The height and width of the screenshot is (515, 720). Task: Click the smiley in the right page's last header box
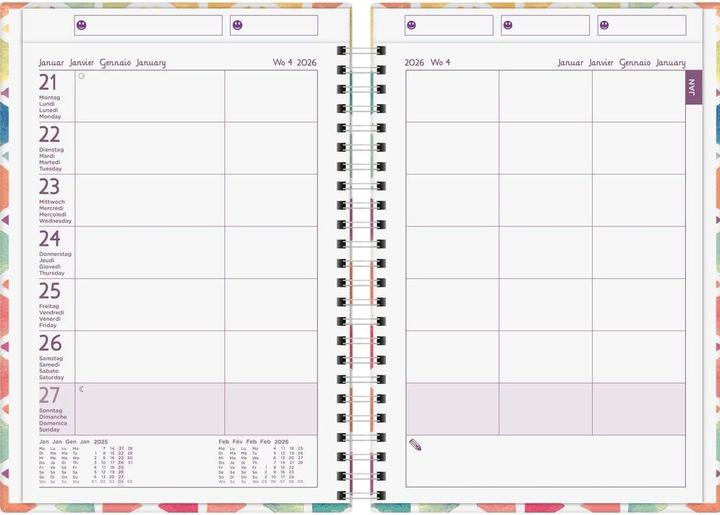pos(604,25)
